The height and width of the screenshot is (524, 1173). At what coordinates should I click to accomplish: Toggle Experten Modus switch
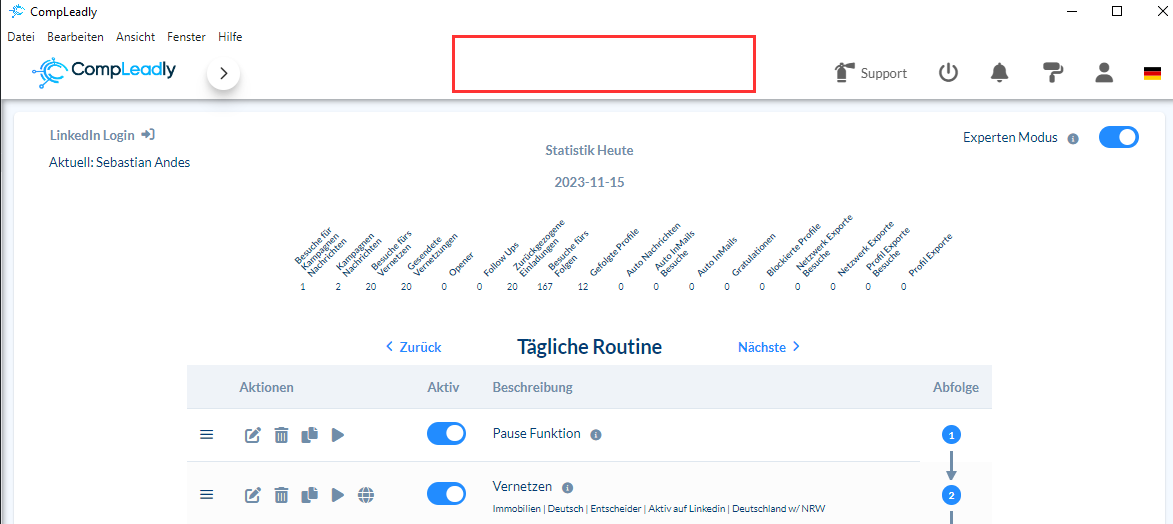1118,138
